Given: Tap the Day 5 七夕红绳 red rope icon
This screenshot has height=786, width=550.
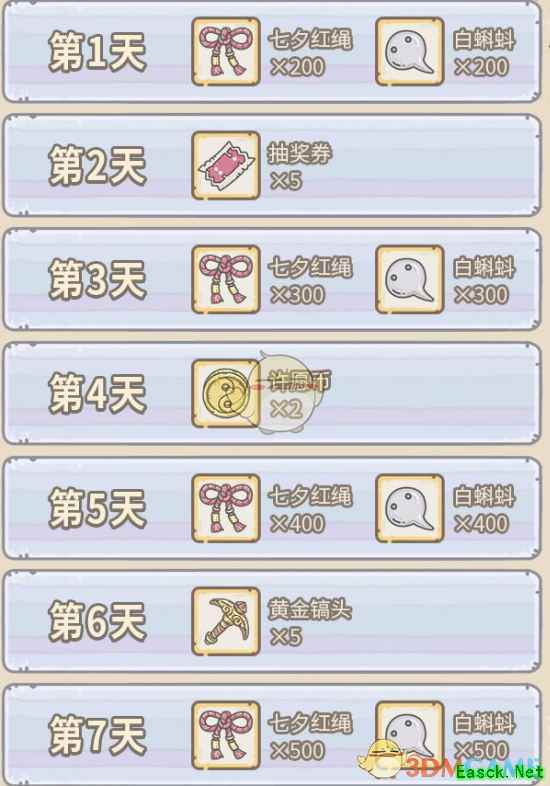Looking at the screenshot, I should pos(226,508).
